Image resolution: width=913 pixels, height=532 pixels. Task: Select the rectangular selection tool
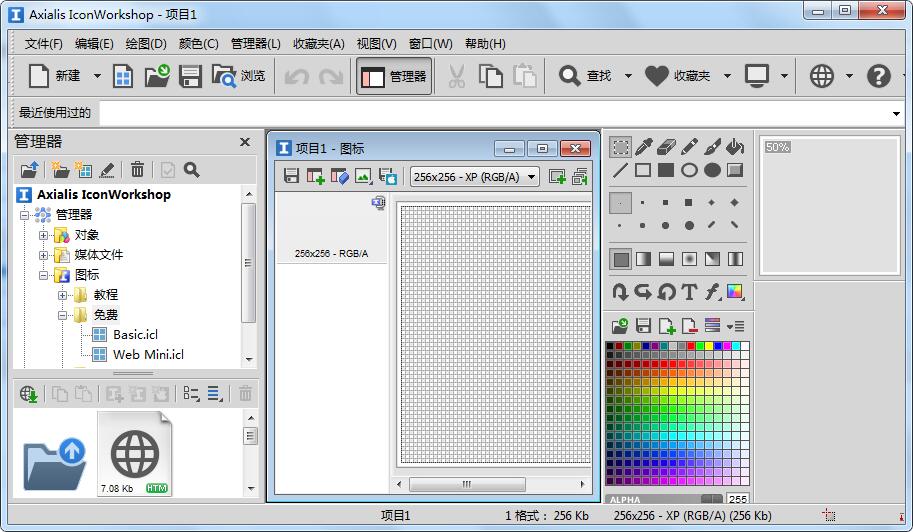(621, 147)
